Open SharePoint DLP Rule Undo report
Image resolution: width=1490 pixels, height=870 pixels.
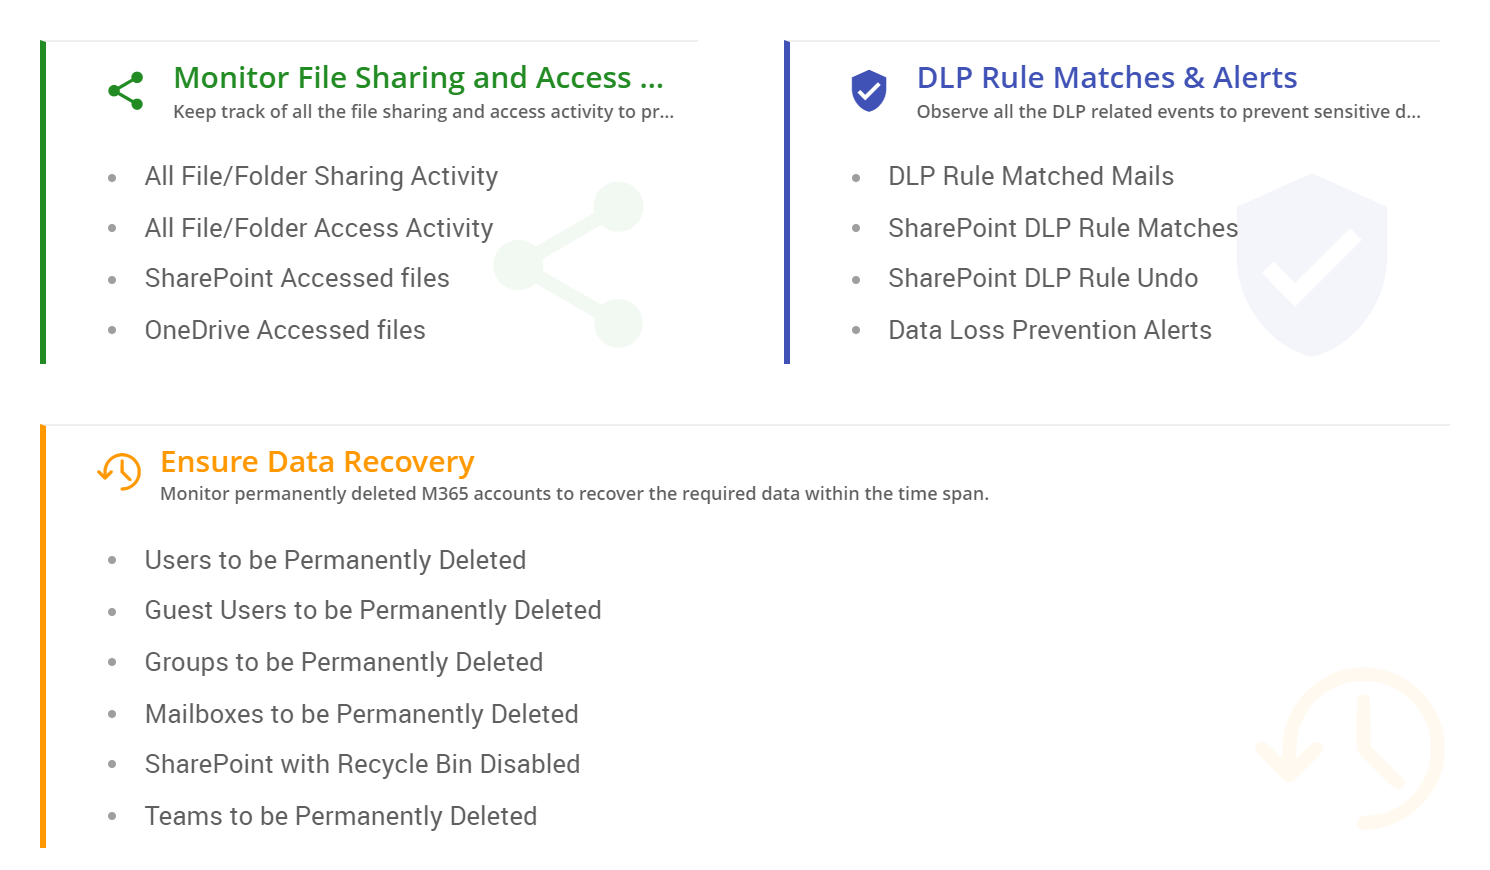[1043, 279]
